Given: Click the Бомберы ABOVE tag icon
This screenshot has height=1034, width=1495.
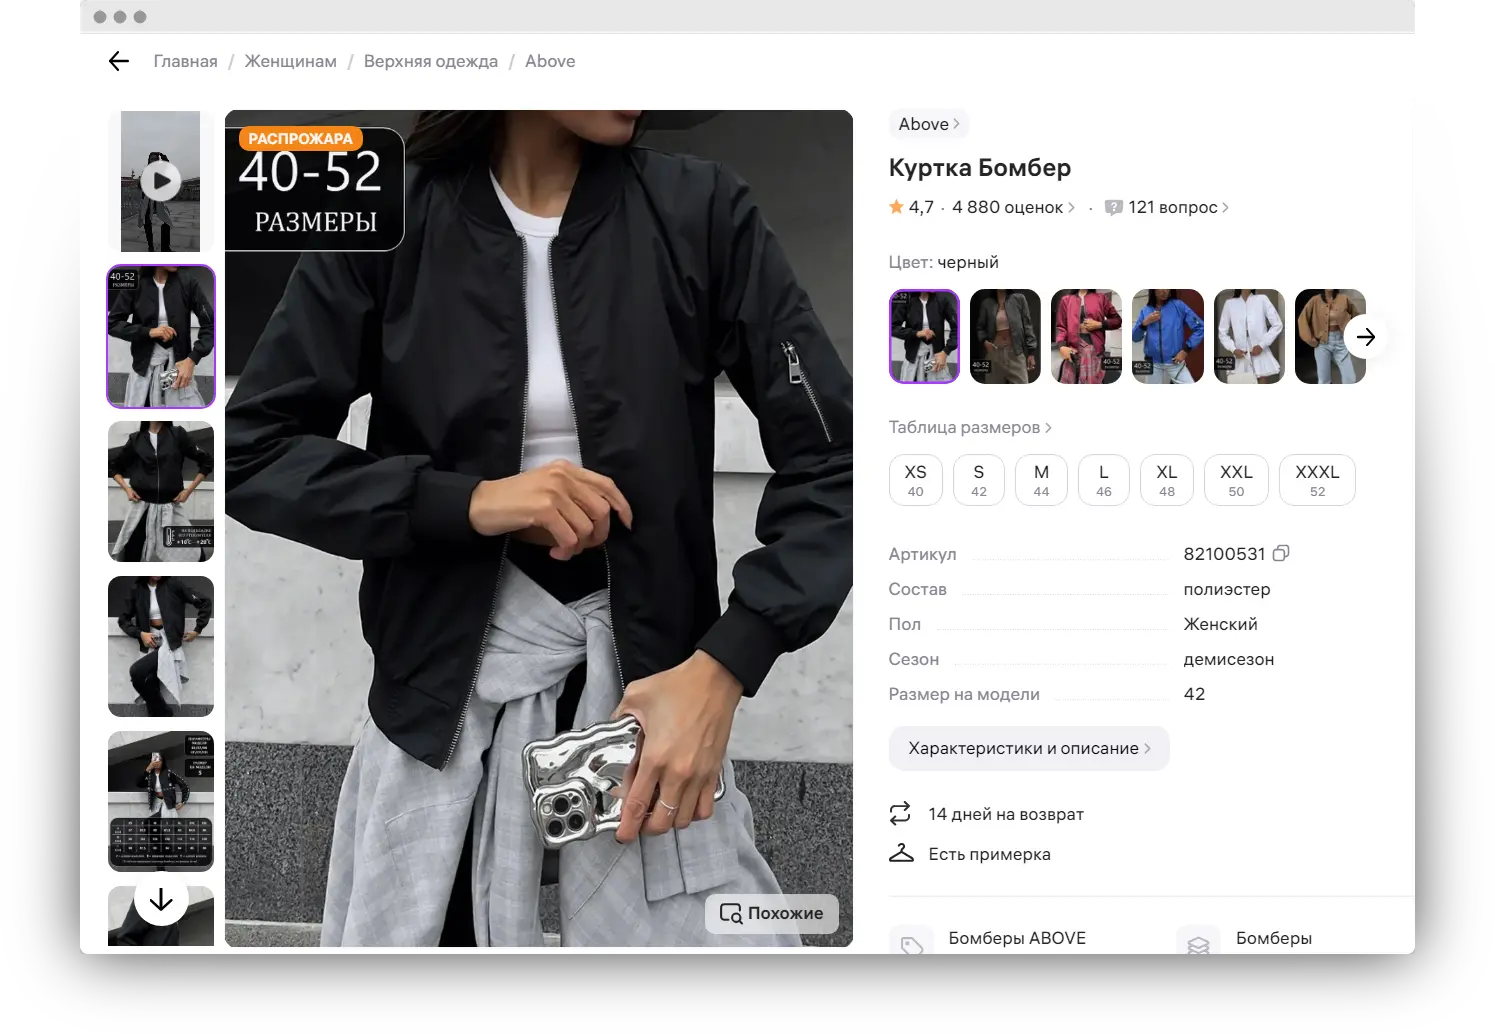Looking at the screenshot, I should [x=911, y=943].
